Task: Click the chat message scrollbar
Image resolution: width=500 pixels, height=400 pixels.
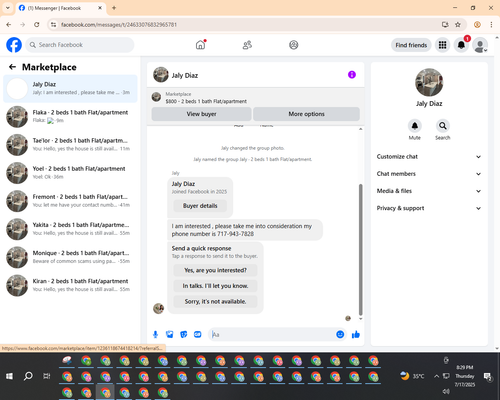Action: (x=360, y=249)
